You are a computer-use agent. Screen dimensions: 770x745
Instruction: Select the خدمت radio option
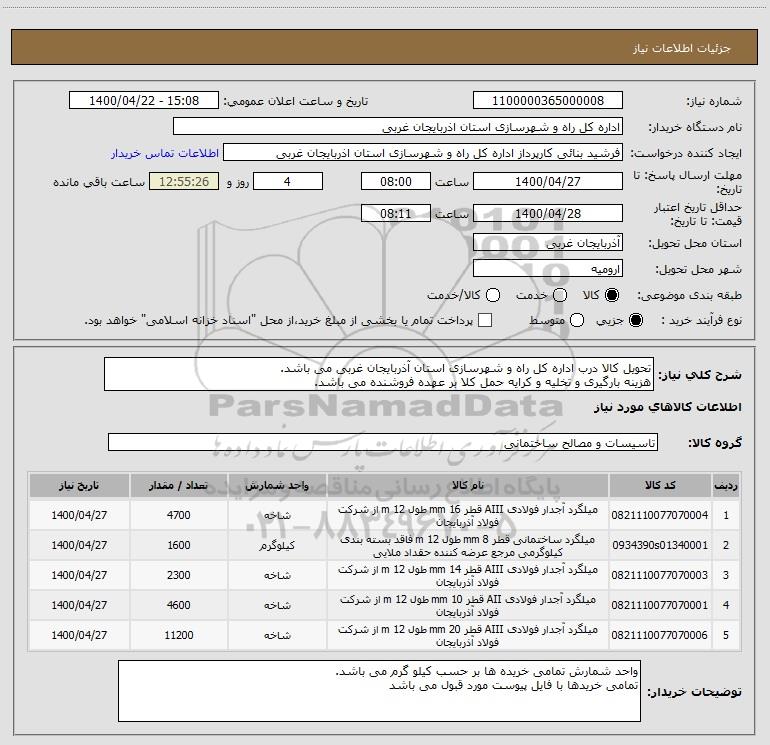tap(560, 295)
